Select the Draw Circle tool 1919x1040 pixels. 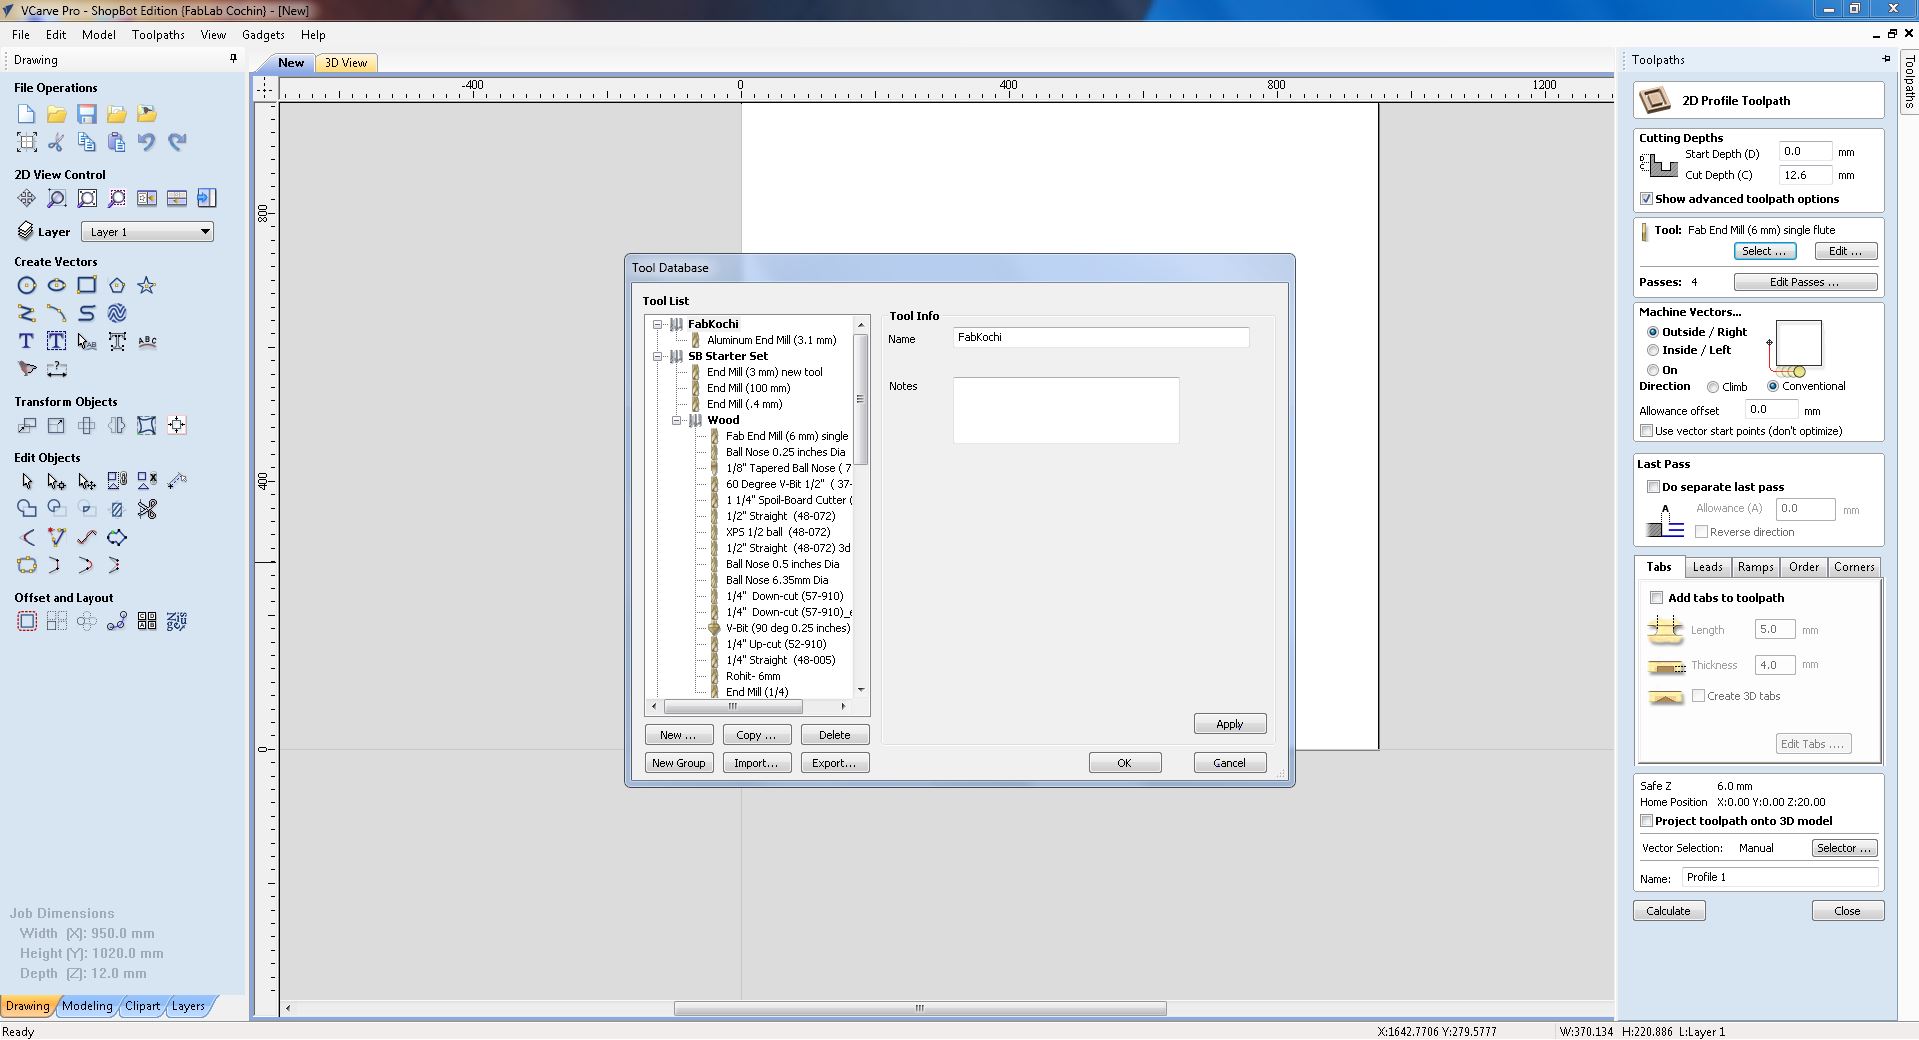[27, 285]
